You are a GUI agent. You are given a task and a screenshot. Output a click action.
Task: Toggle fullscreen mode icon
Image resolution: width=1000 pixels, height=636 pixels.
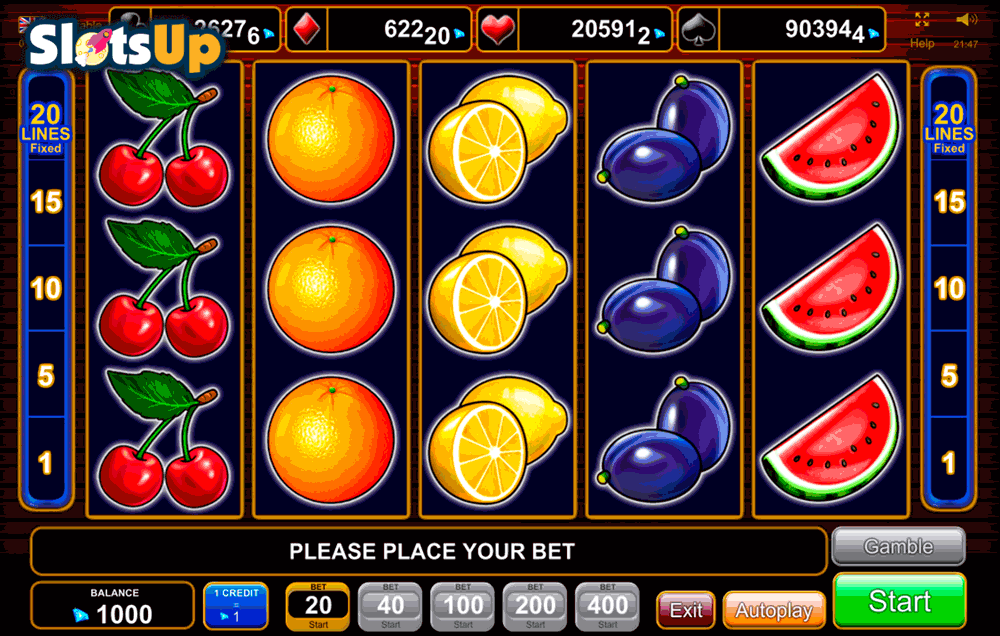coord(922,20)
